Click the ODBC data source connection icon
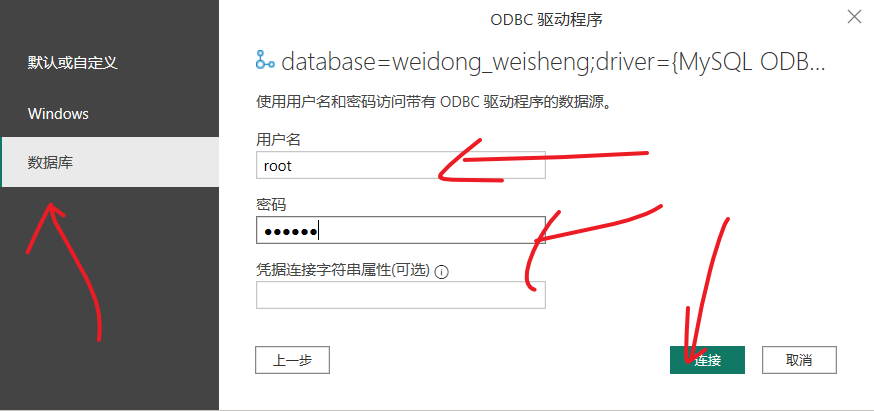874x411 pixels. pyautogui.click(x=264, y=59)
